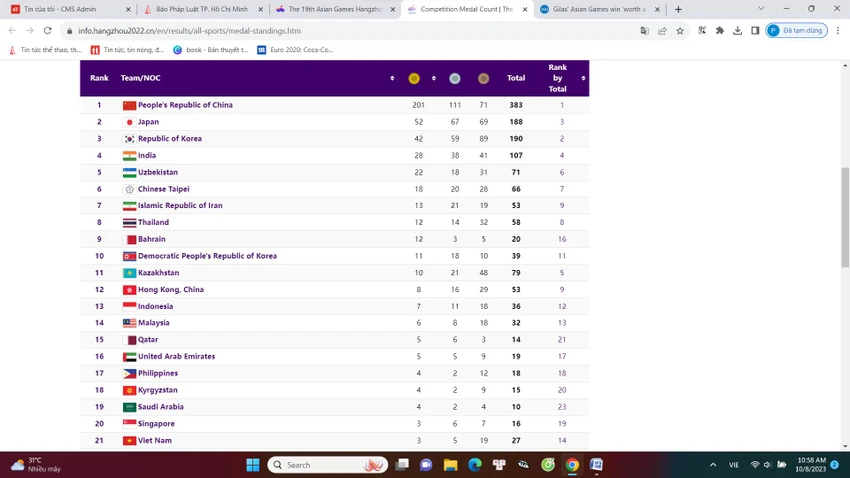Bookmark this page with the star icon

point(680,31)
